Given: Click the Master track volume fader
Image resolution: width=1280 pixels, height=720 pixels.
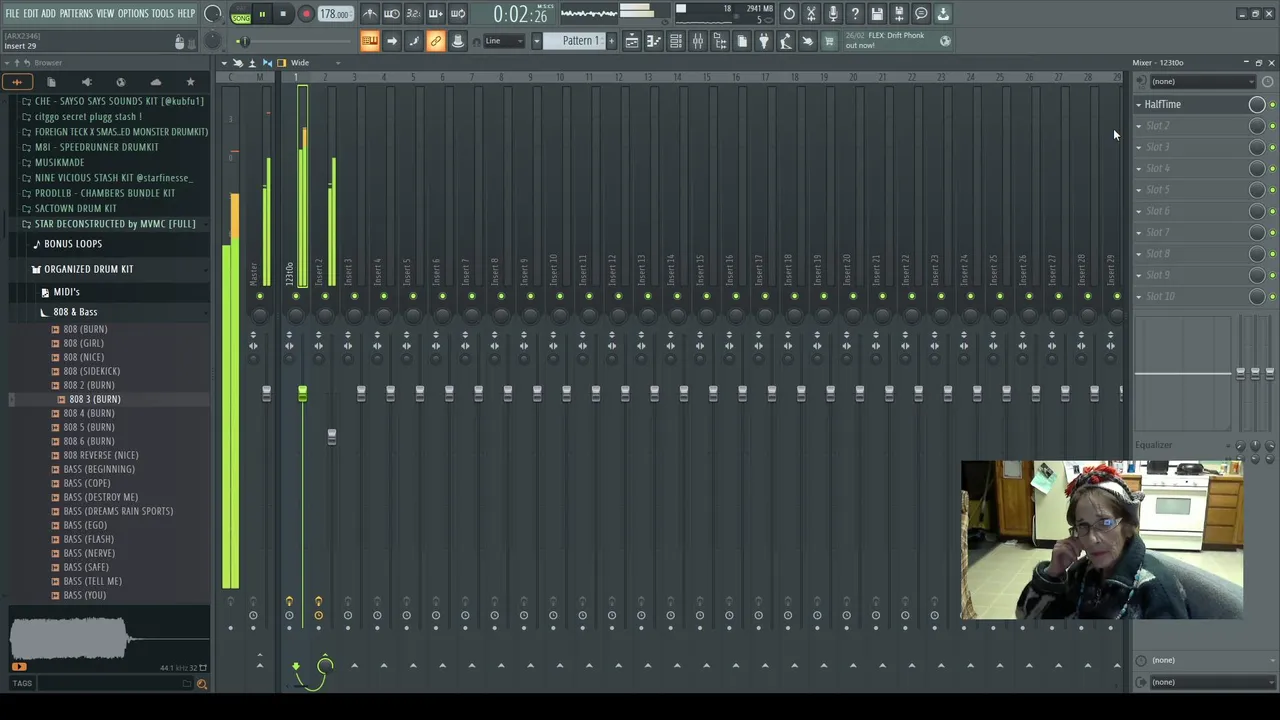Looking at the screenshot, I should [267, 394].
